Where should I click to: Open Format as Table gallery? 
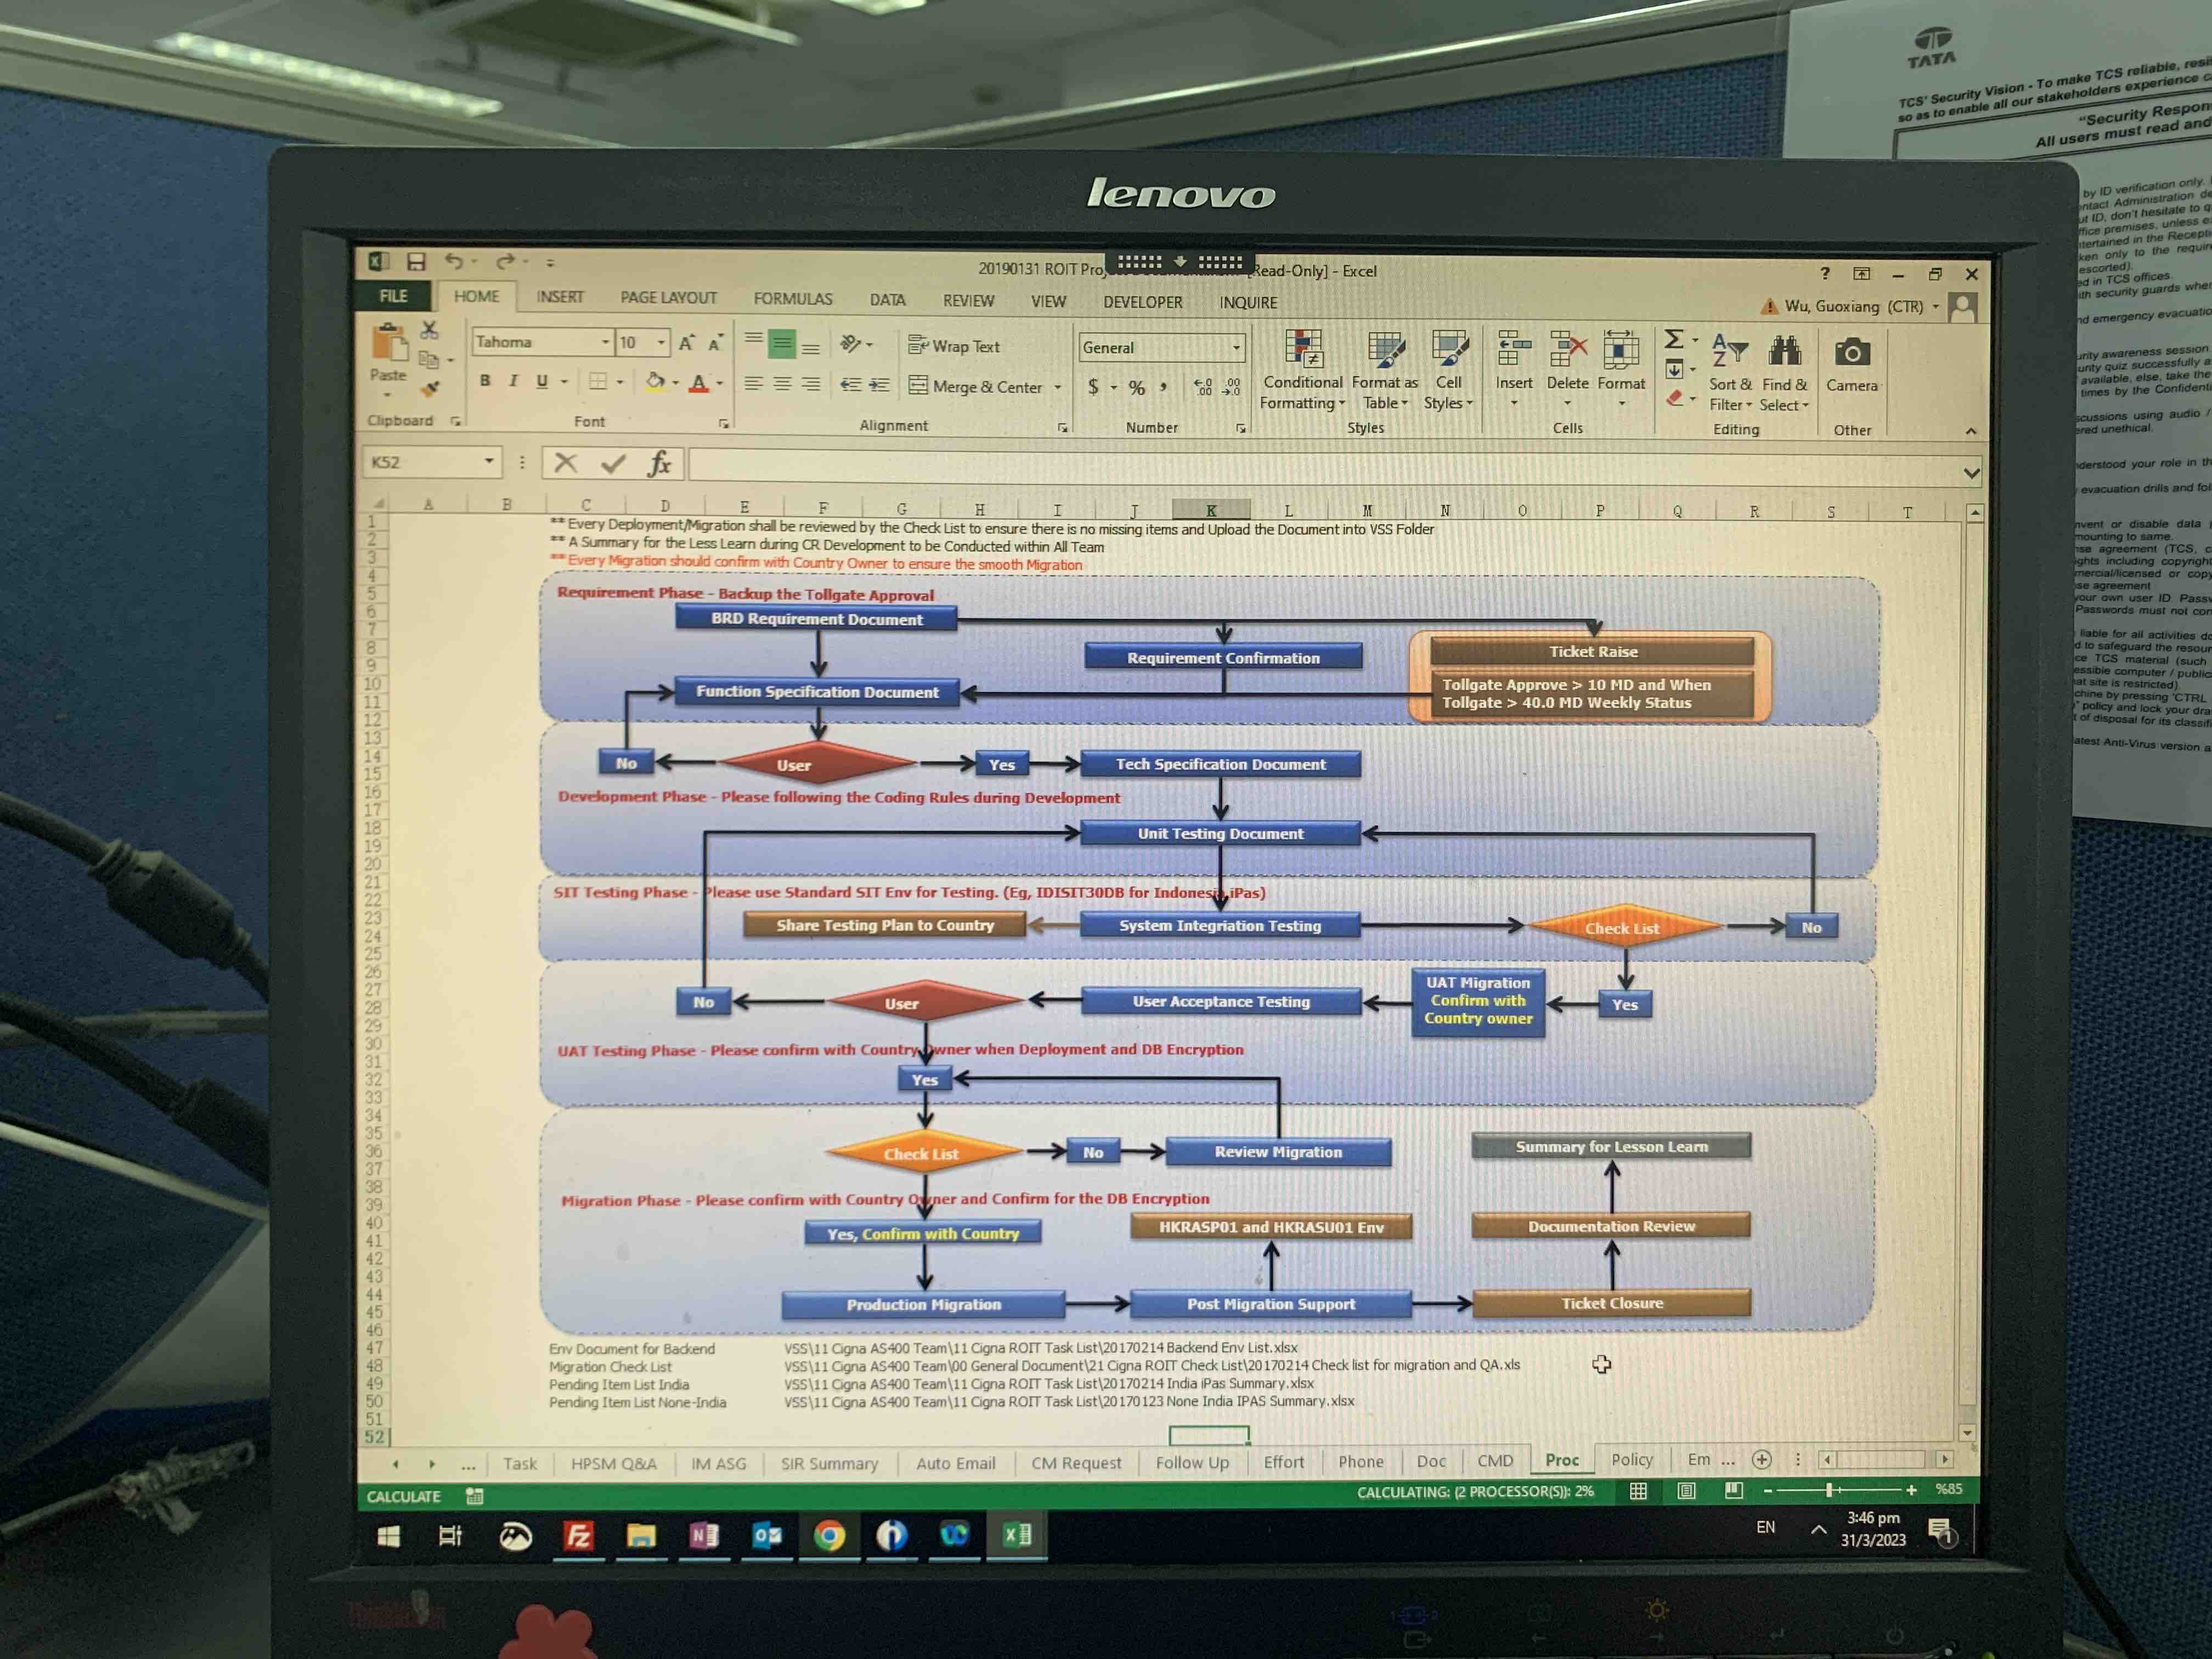(x=1385, y=371)
